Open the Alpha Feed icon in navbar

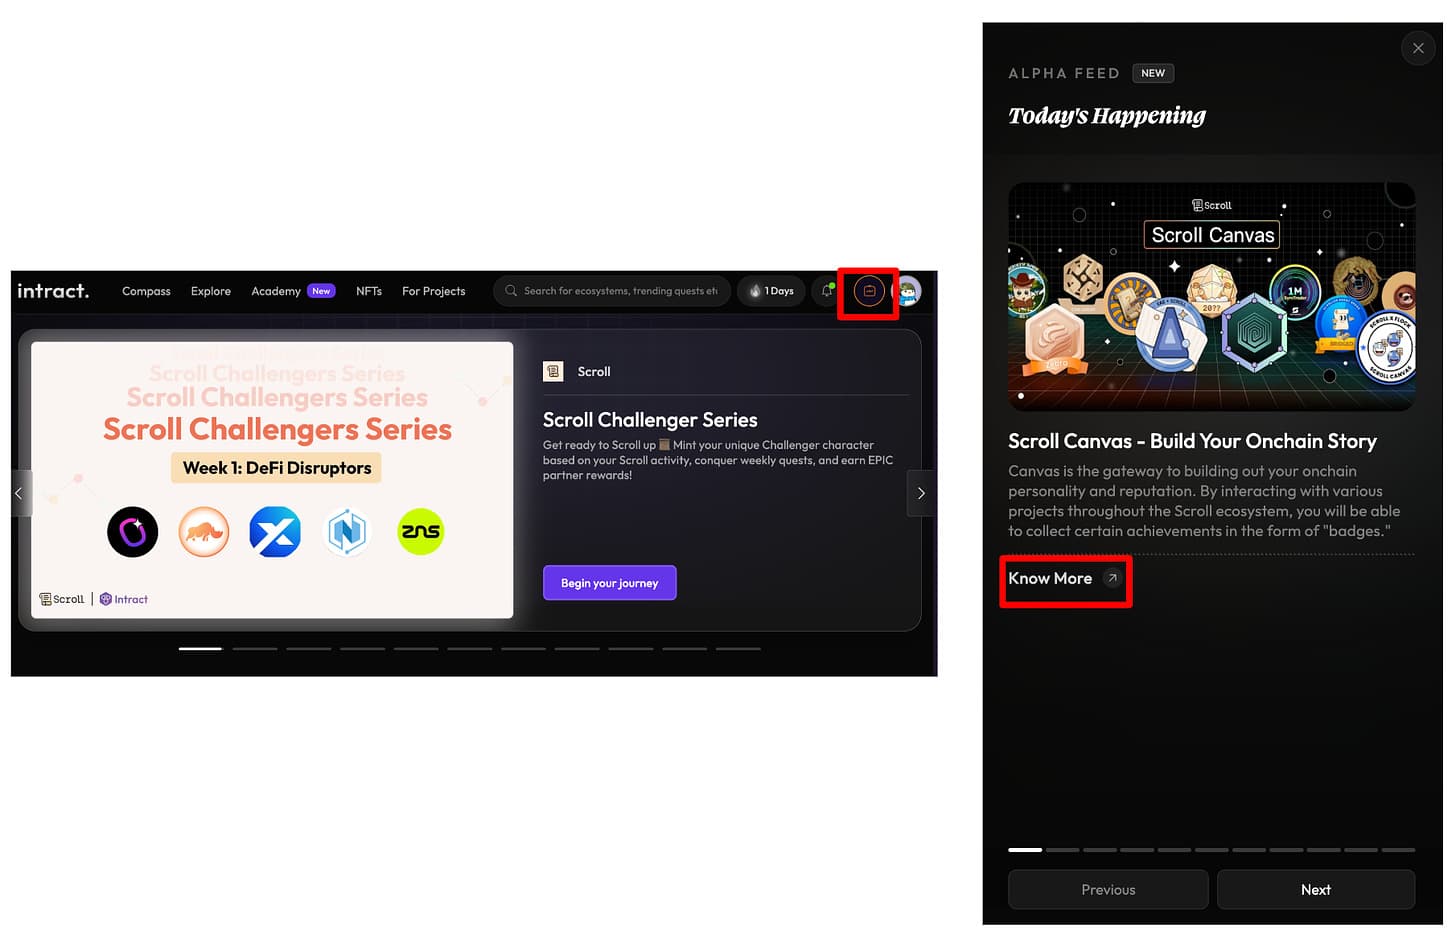(x=869, y=291)
